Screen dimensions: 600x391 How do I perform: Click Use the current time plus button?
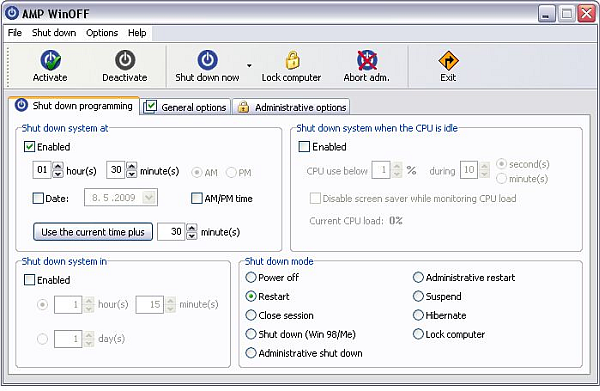(x=93, y=232)
